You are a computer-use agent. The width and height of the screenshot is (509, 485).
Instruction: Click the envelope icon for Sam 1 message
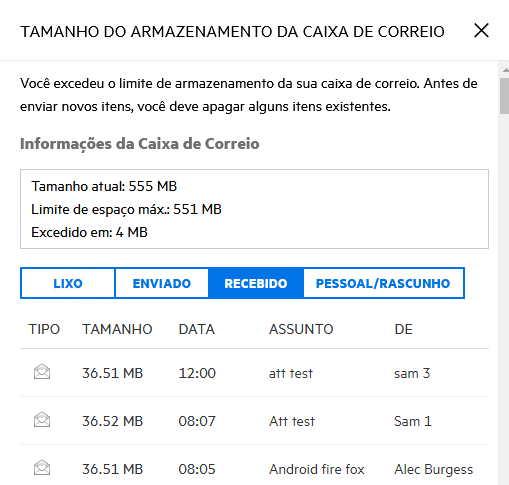tap(42, 420)
